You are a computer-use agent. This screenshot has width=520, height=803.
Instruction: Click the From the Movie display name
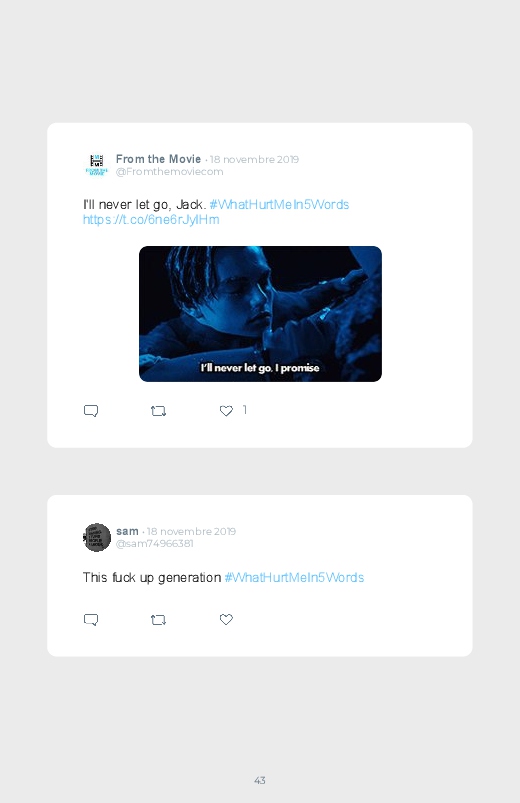(158, 159)
